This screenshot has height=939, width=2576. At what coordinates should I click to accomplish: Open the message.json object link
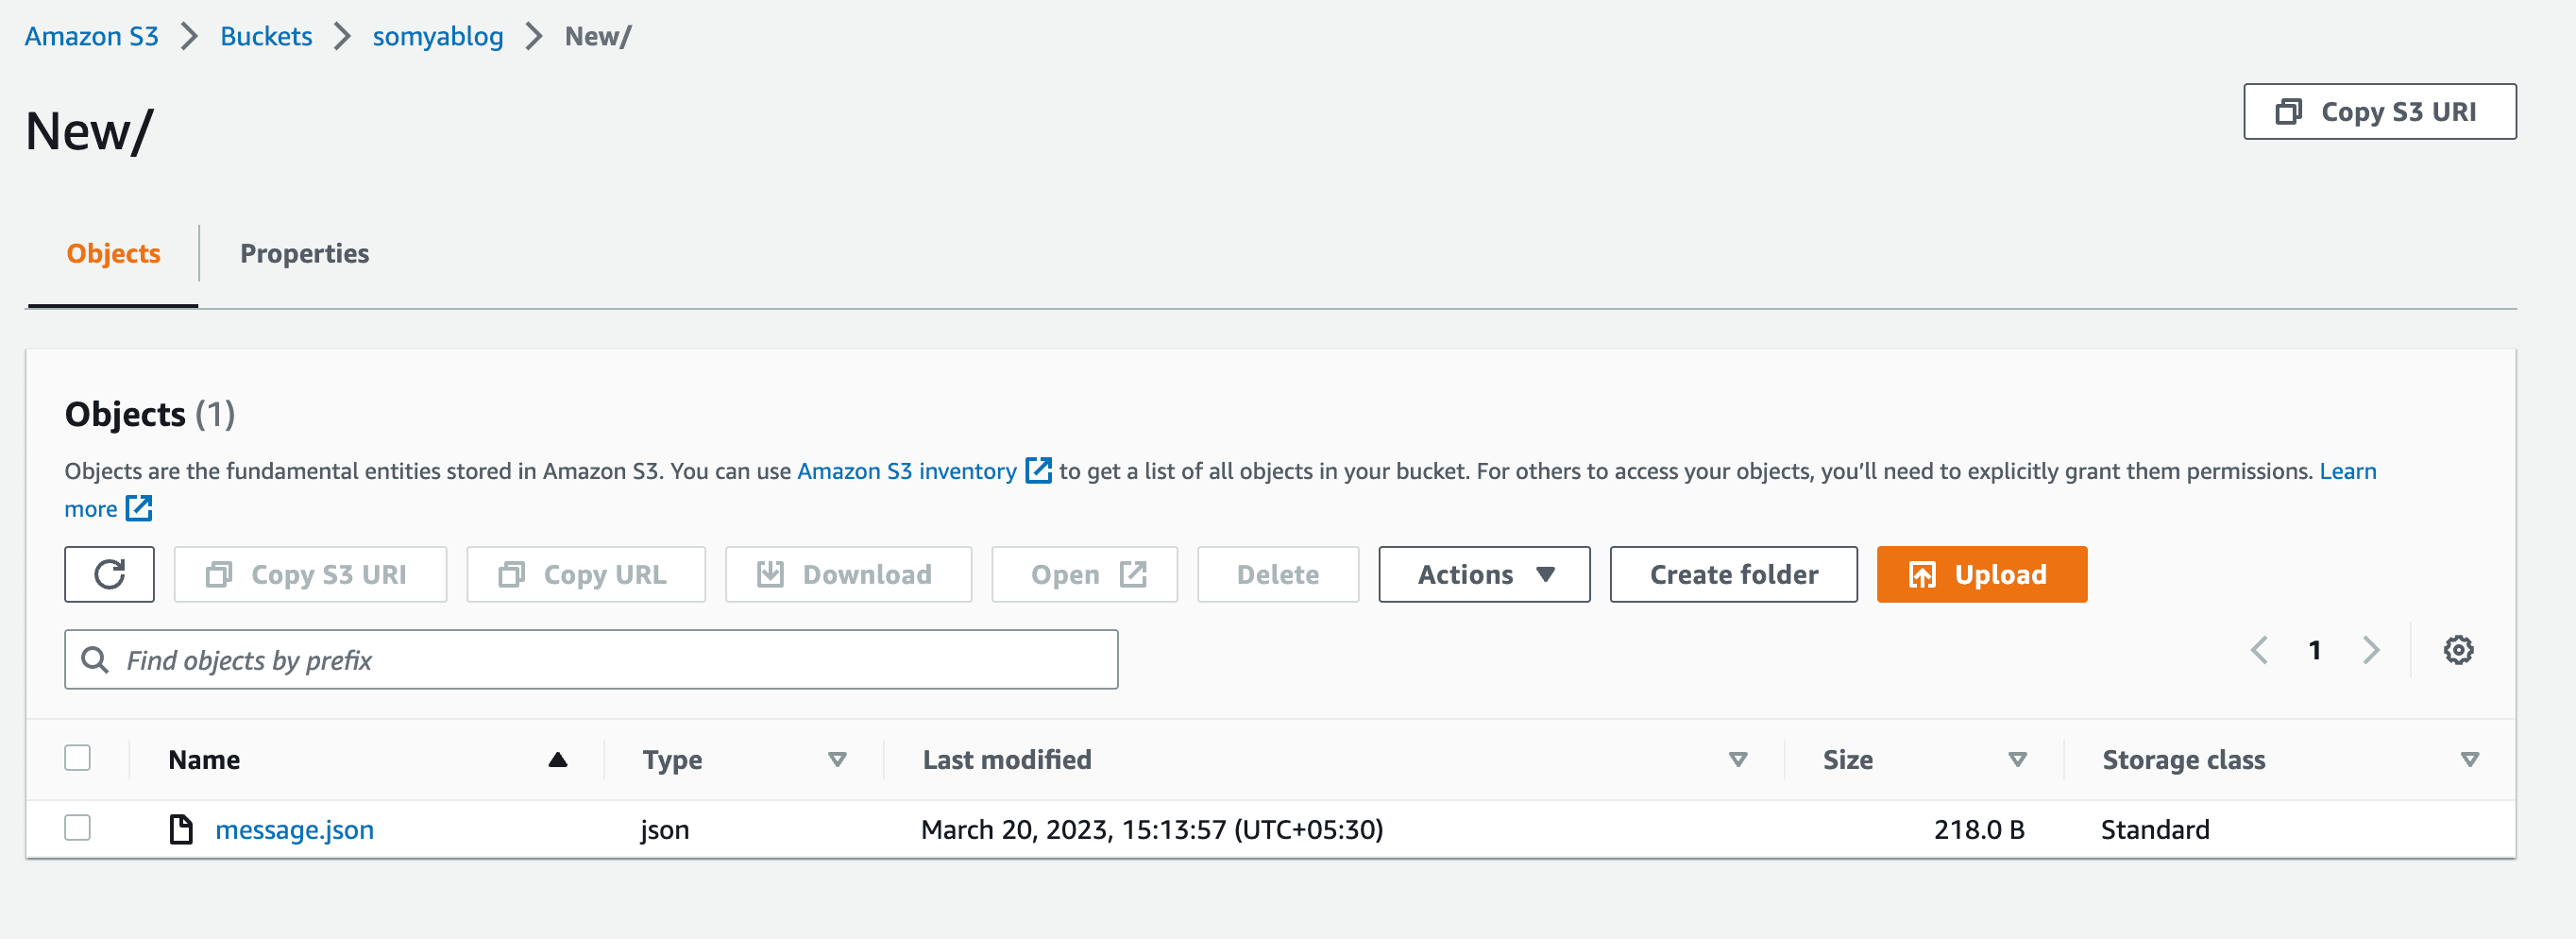pos(294,829)
